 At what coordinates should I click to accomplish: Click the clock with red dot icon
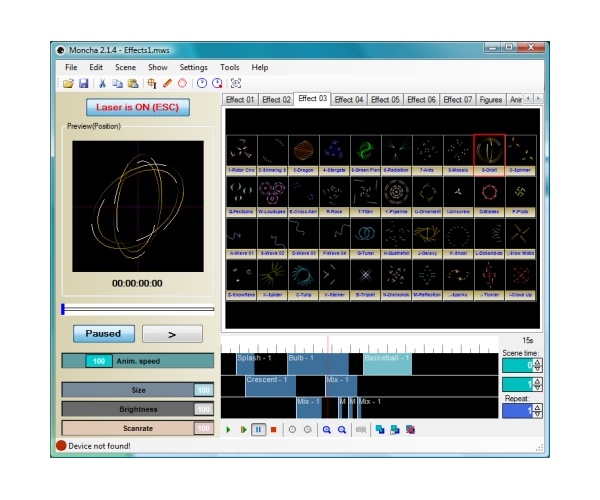217,83
